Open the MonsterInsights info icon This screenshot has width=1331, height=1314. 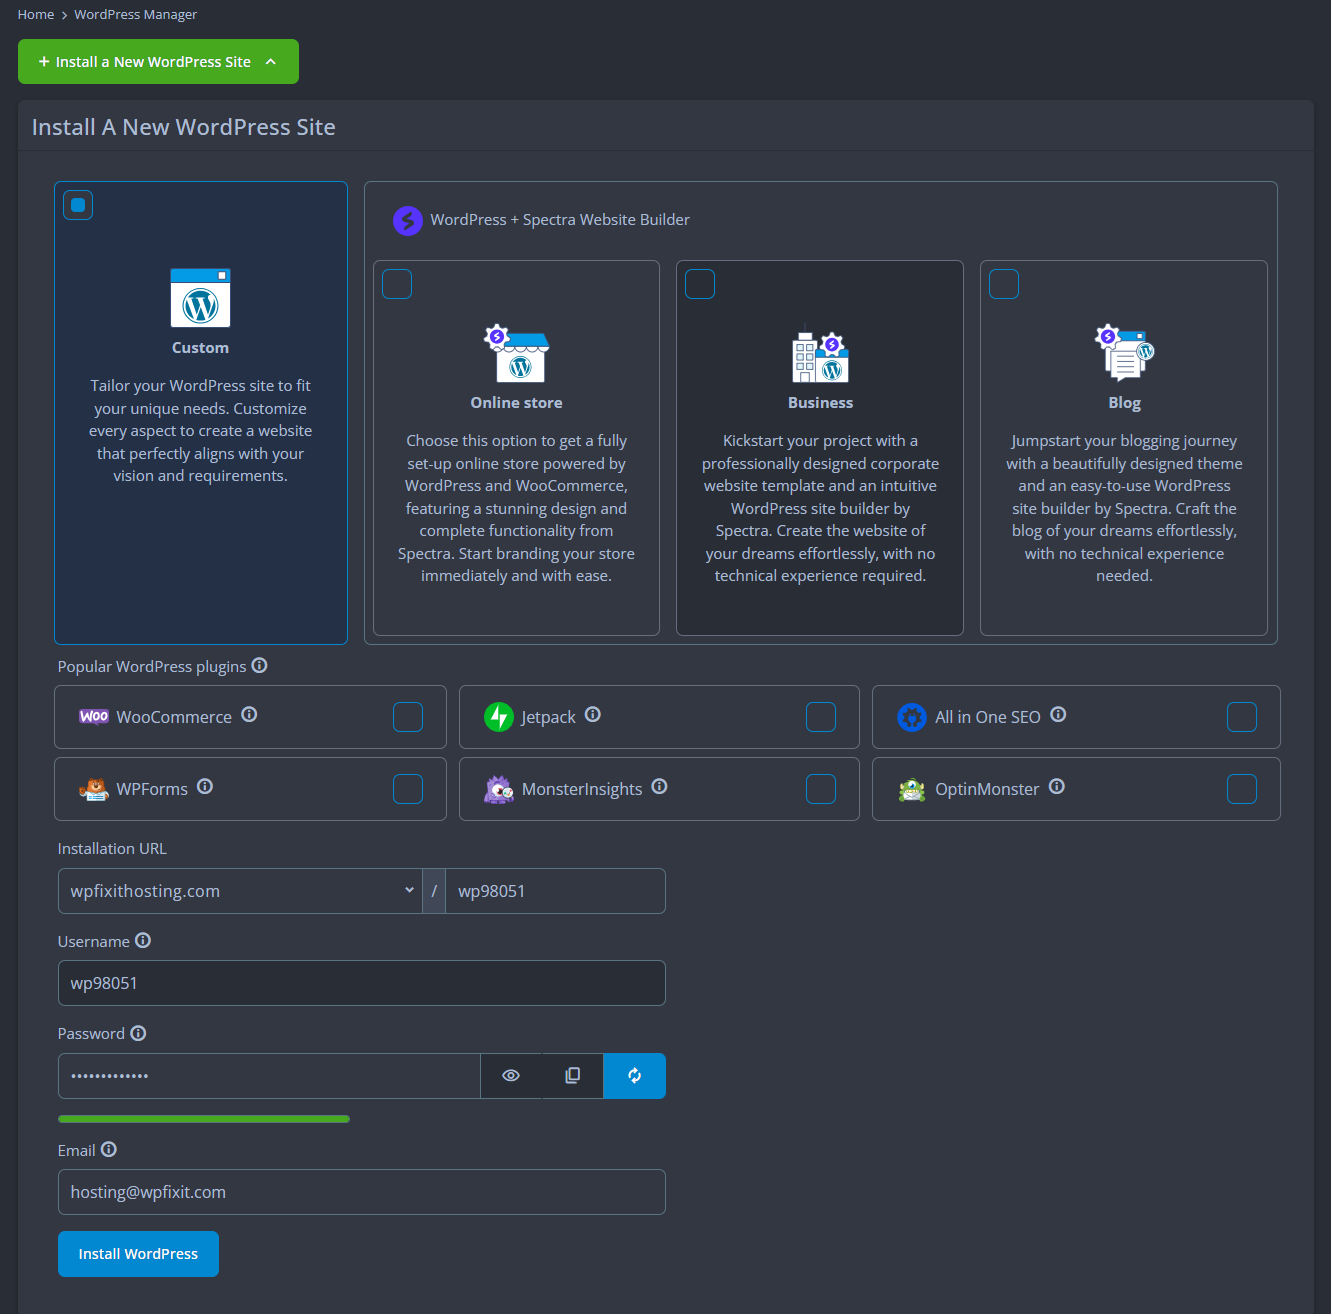click(659, 786)
